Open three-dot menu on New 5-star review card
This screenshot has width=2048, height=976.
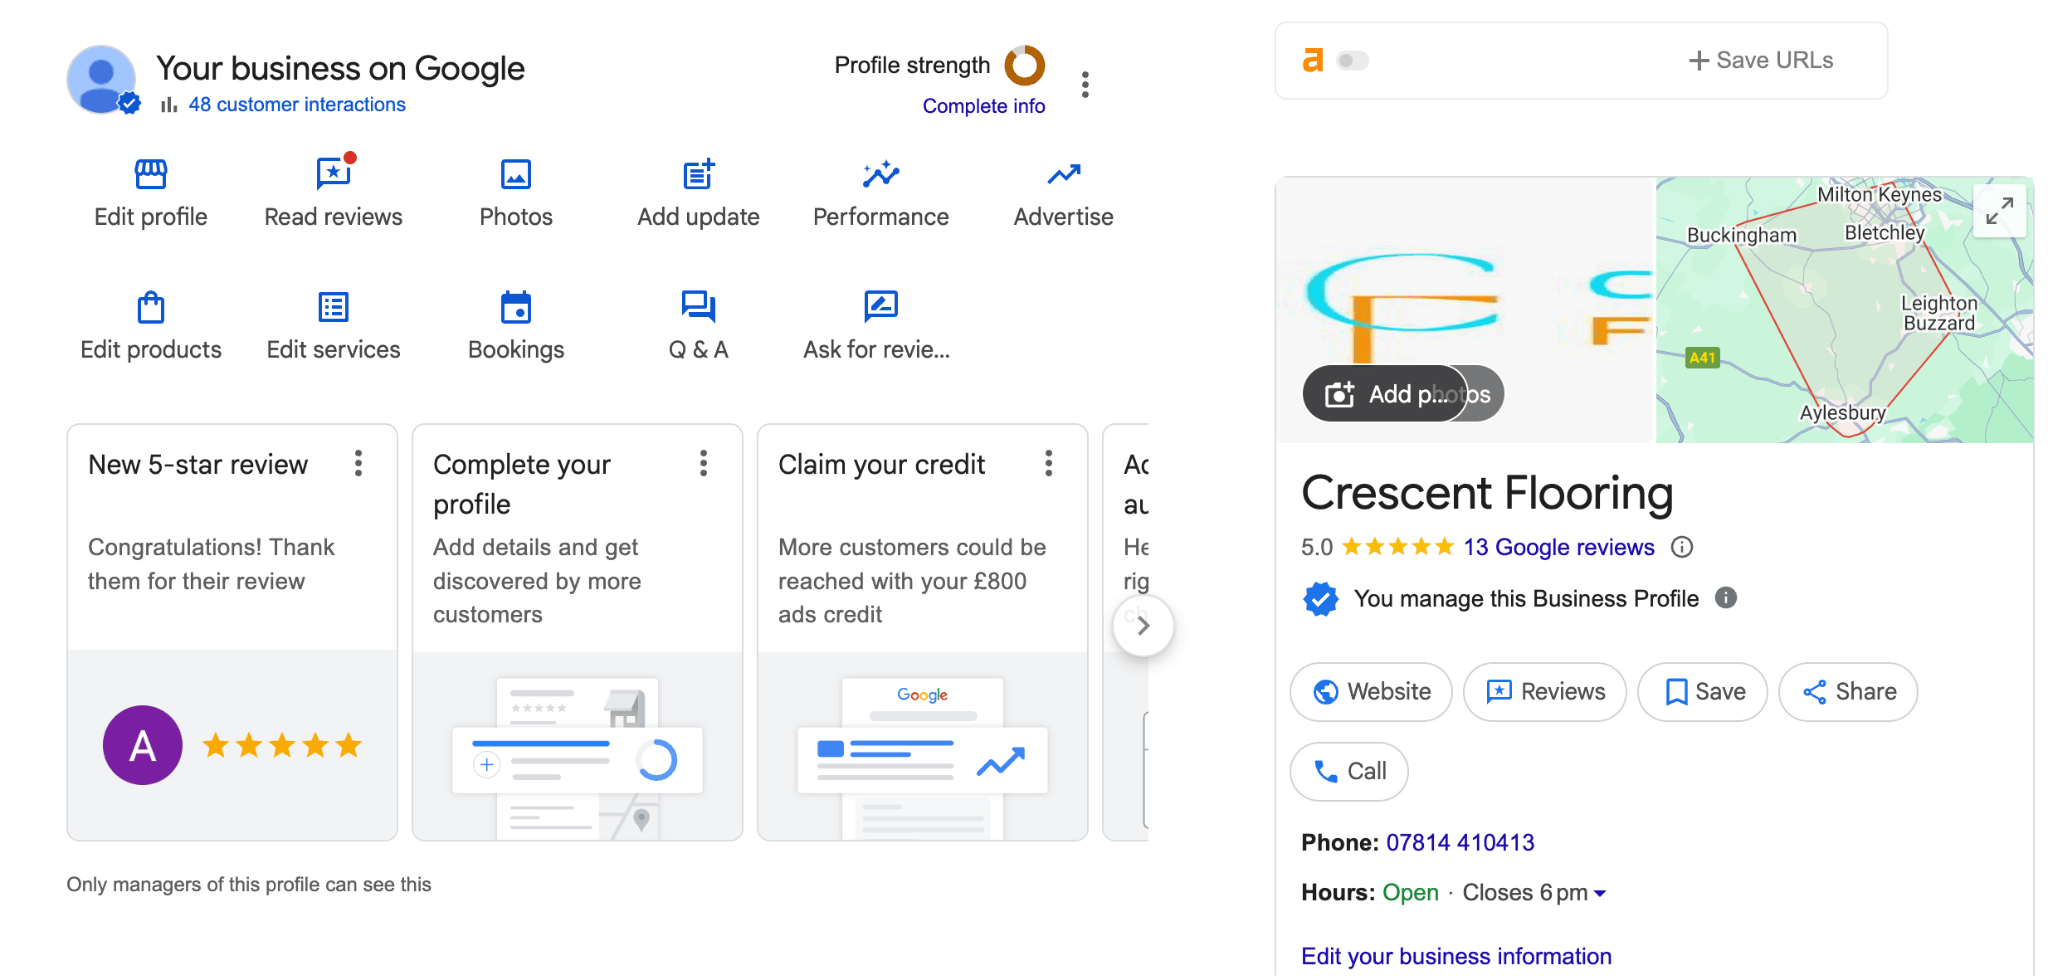(358, 463)
